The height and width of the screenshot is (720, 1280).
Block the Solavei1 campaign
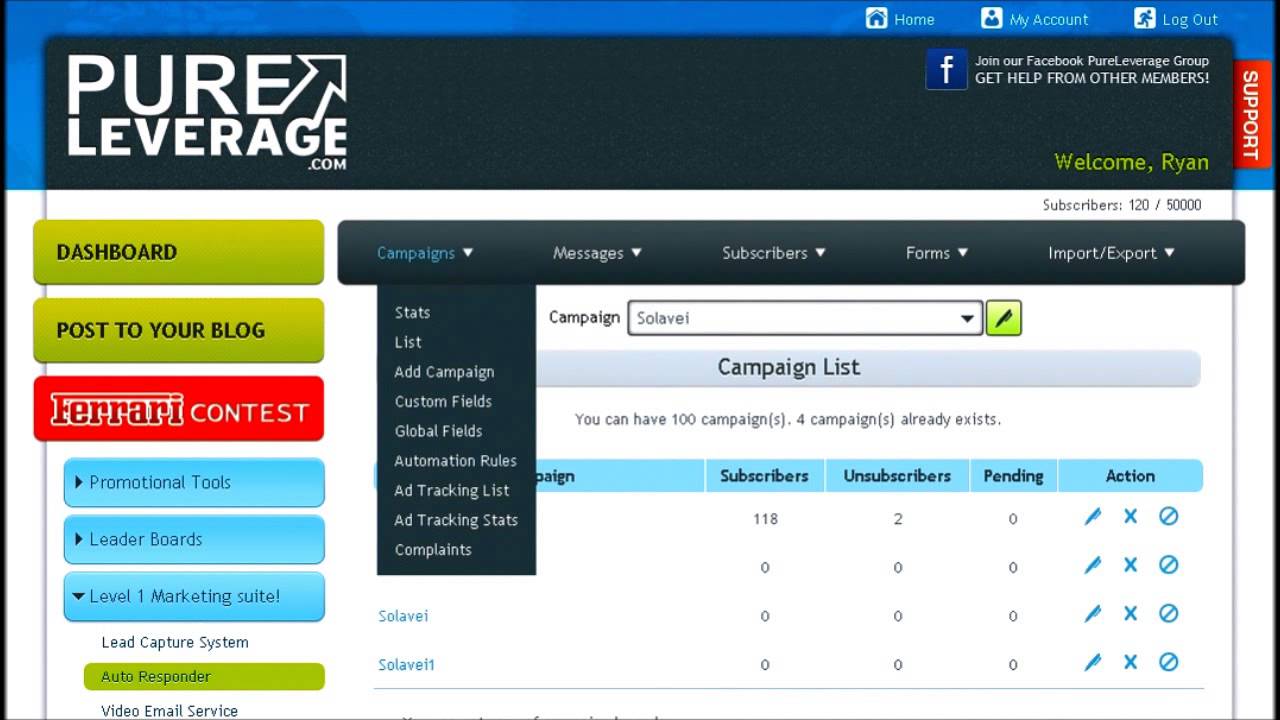click(1168, 662)
